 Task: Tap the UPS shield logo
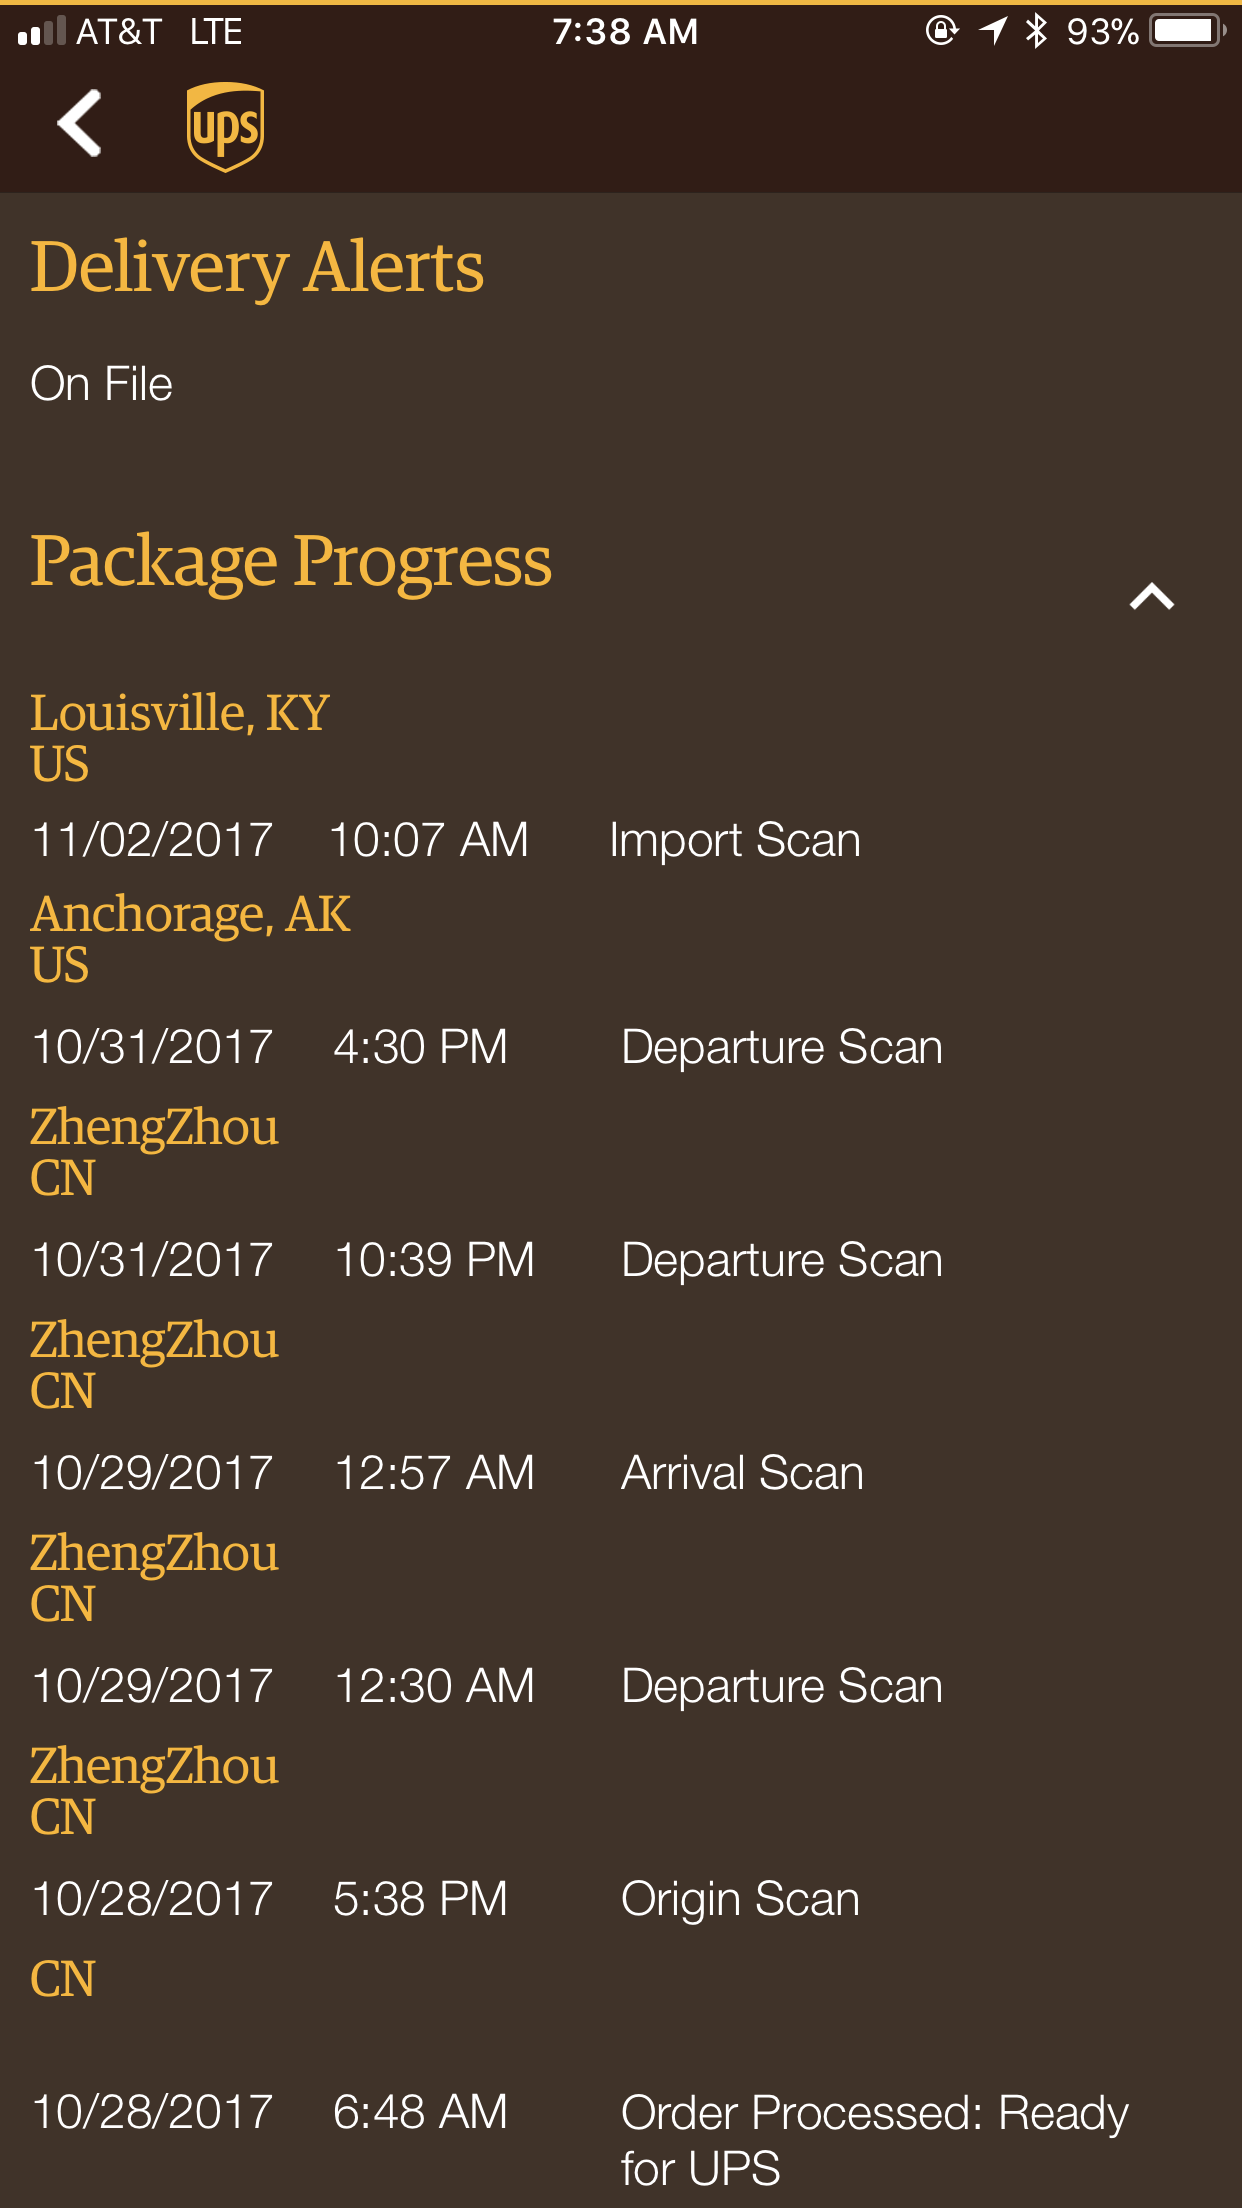[225, 127]
